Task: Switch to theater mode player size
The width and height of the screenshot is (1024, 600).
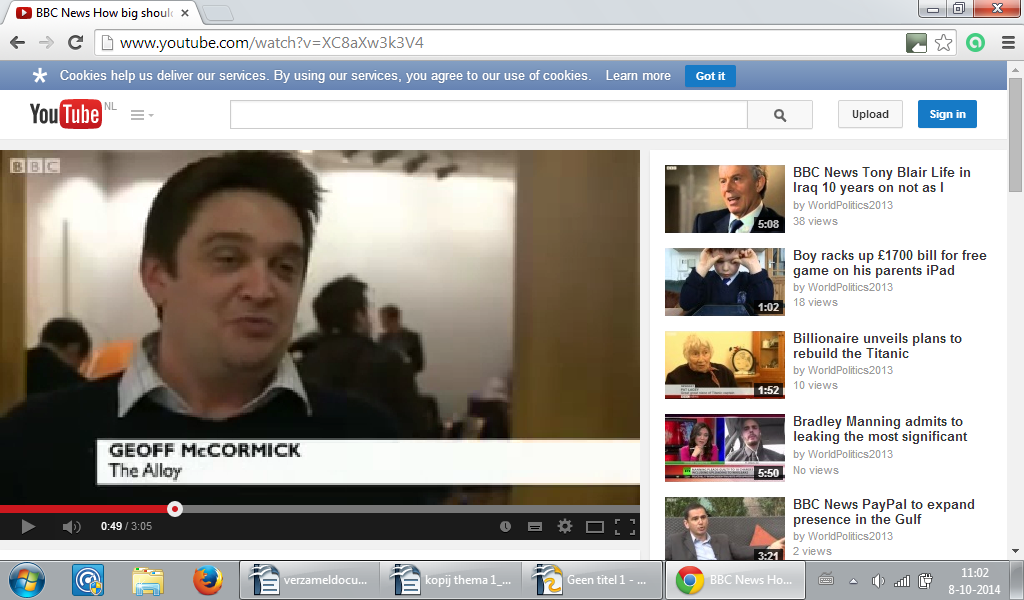Action: (x=595, y=527)
